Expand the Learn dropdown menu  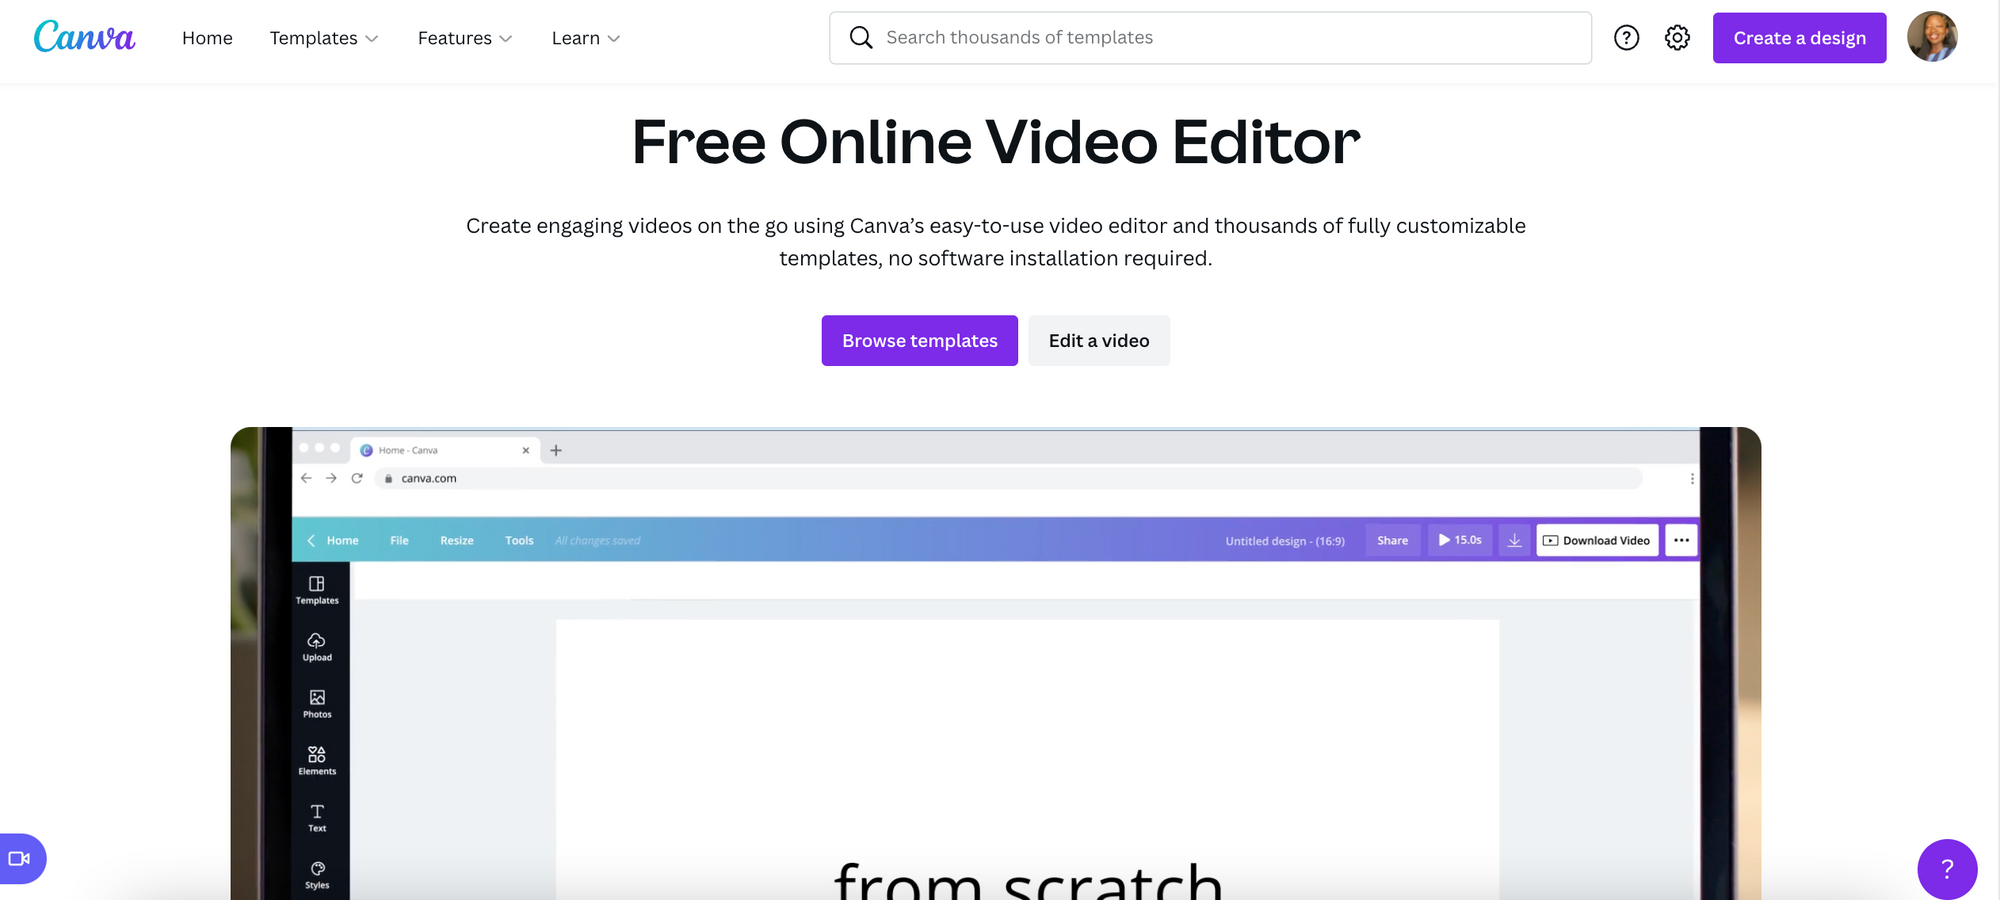coord(586,38)
